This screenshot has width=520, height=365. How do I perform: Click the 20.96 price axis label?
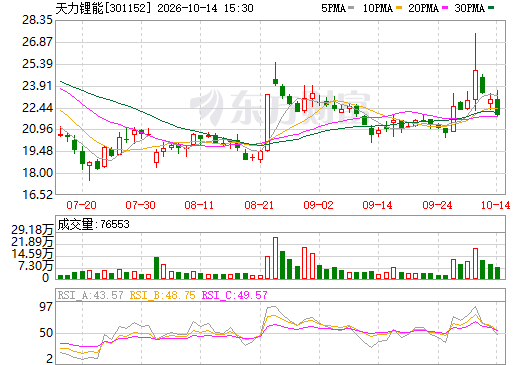coord(37,129)
